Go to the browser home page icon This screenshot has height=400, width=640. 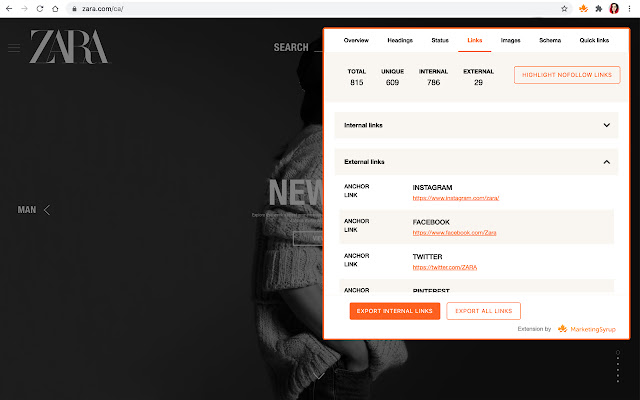click(55, 9)
